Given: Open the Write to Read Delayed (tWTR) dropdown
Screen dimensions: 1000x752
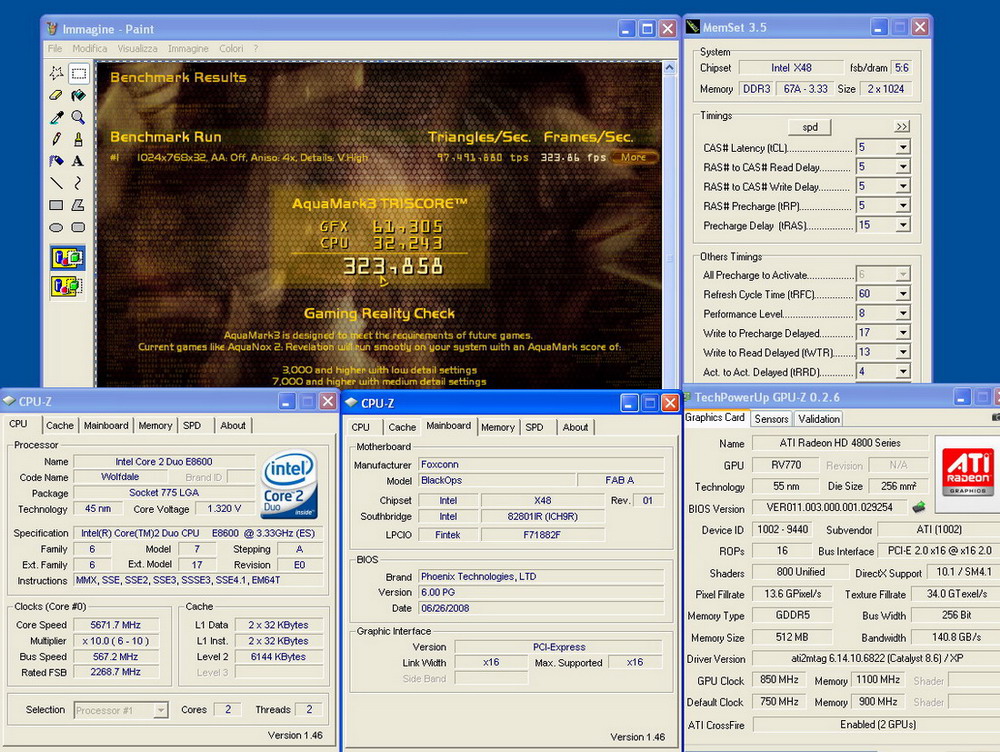Looking at the screenshot, I should coord(902,352).
